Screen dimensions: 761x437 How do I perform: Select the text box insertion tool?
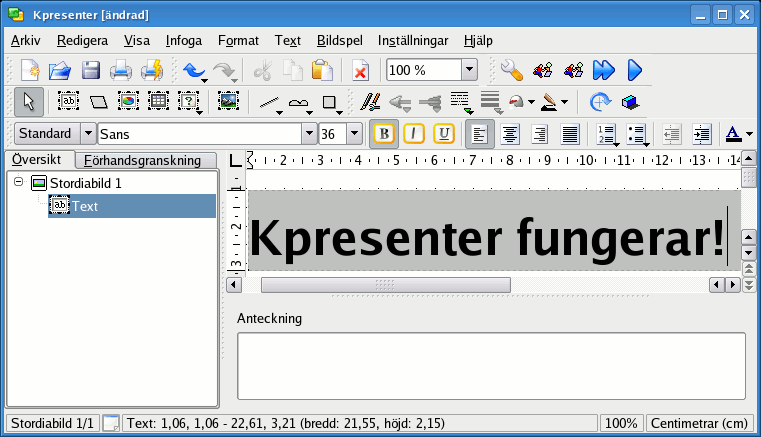(x=69, y=101)
